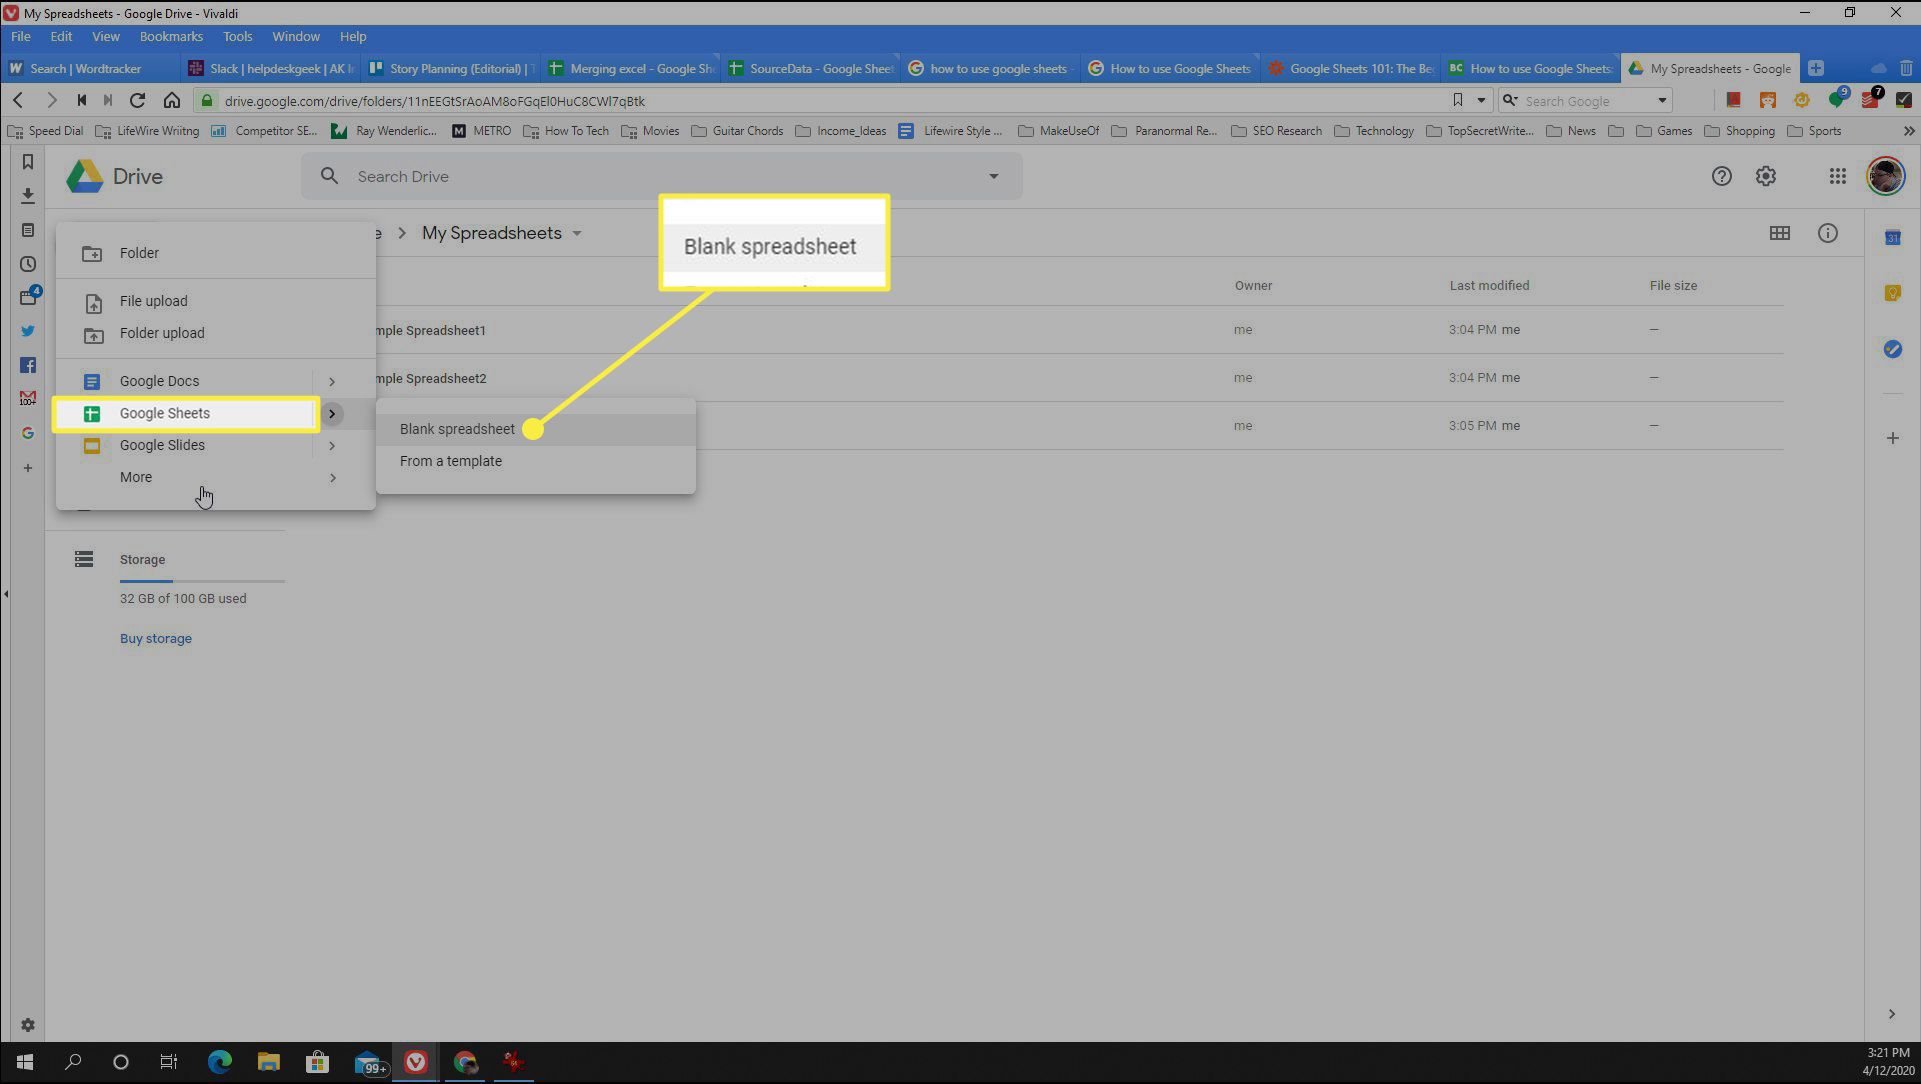This screenshot has height=1084, width=1921.
Task: Open a new browser tab
Action: [x=1816, y=68]
